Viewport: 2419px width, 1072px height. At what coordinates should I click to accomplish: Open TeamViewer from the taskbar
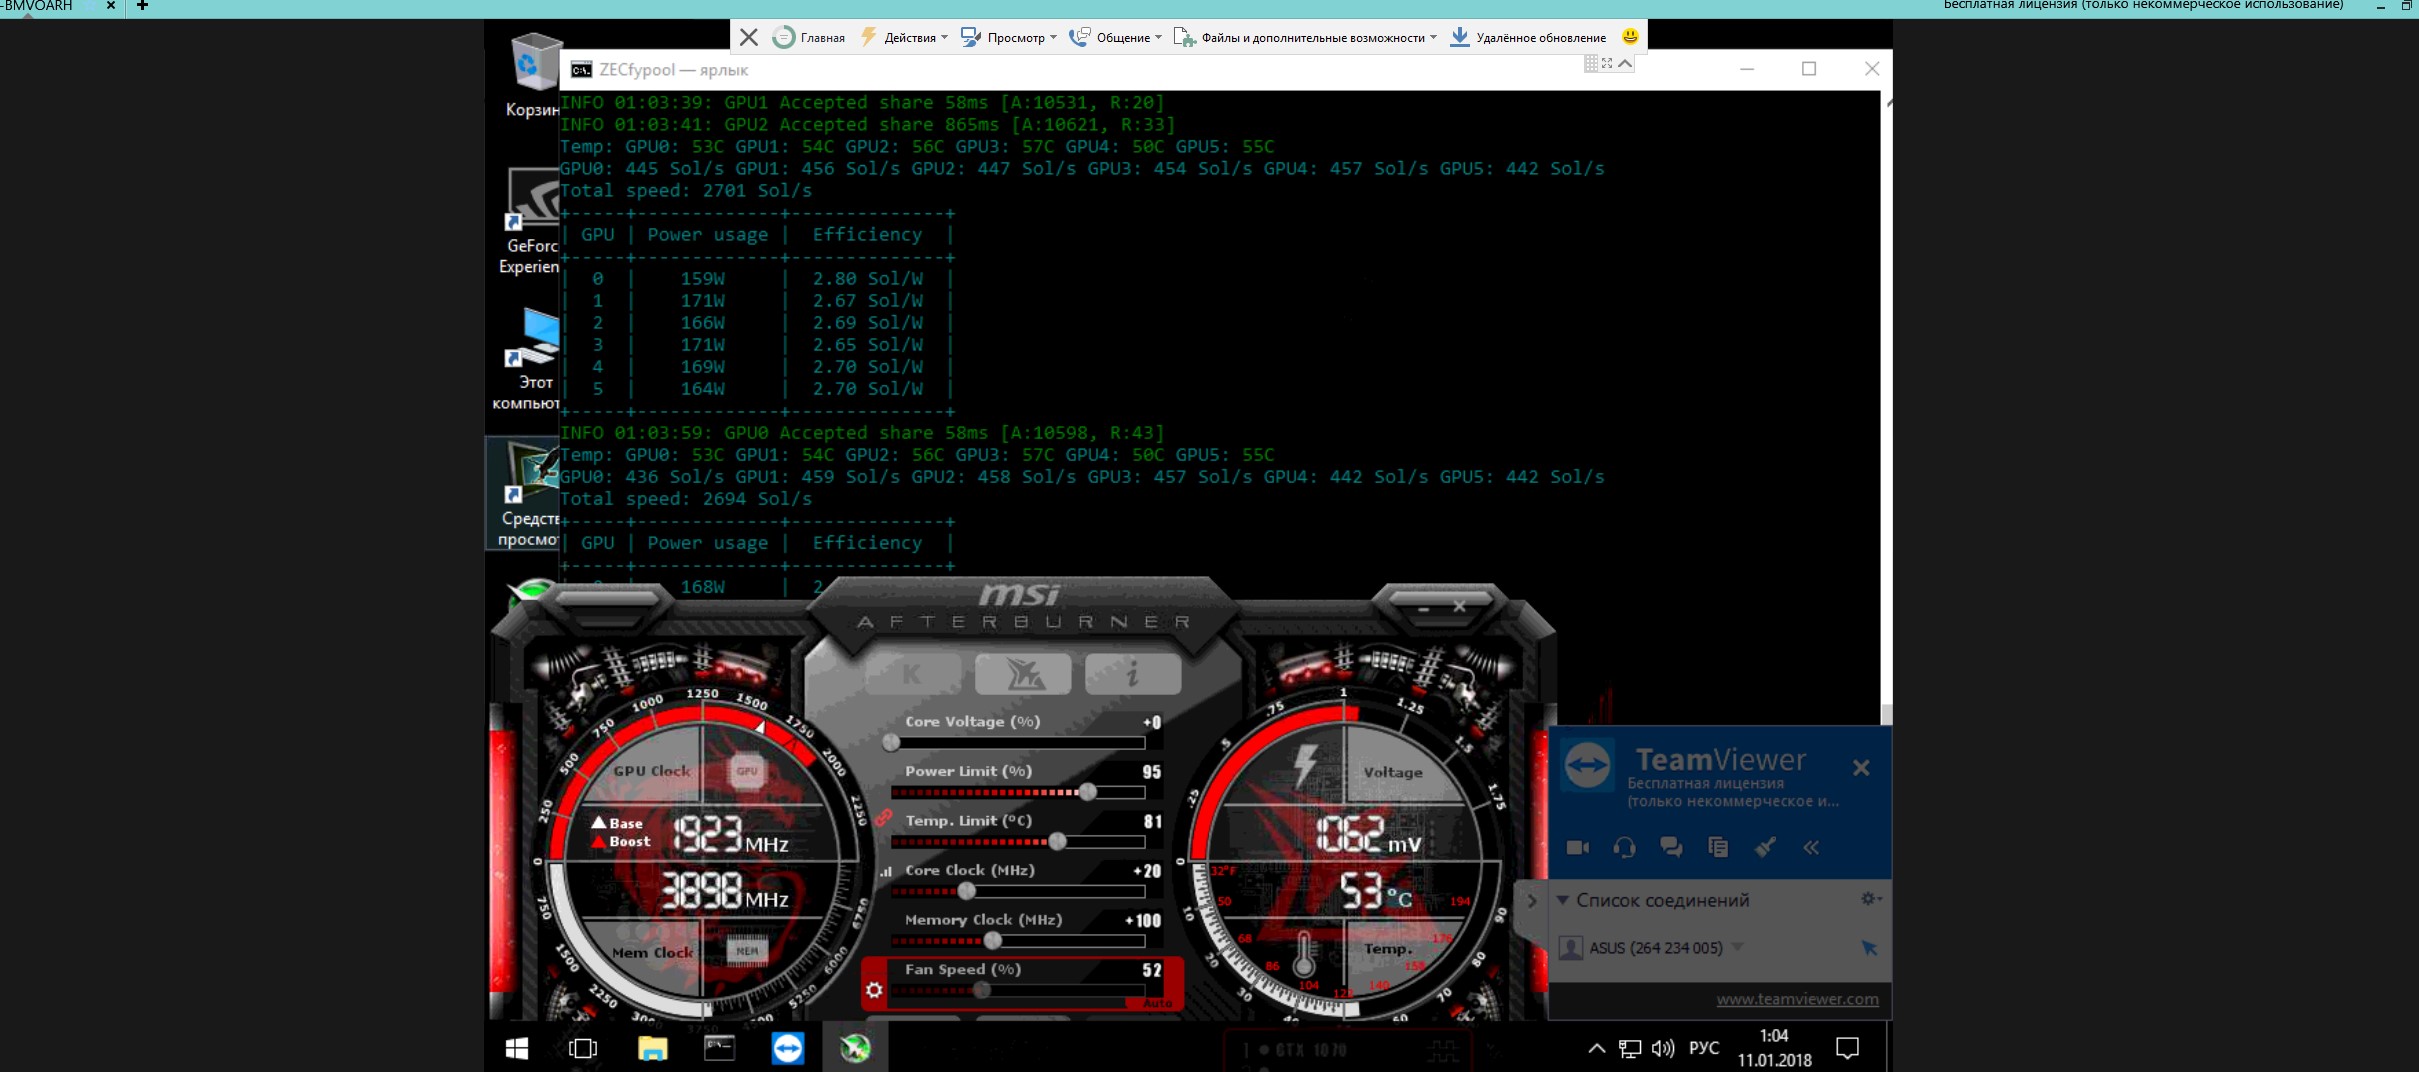click(787, 1048)
